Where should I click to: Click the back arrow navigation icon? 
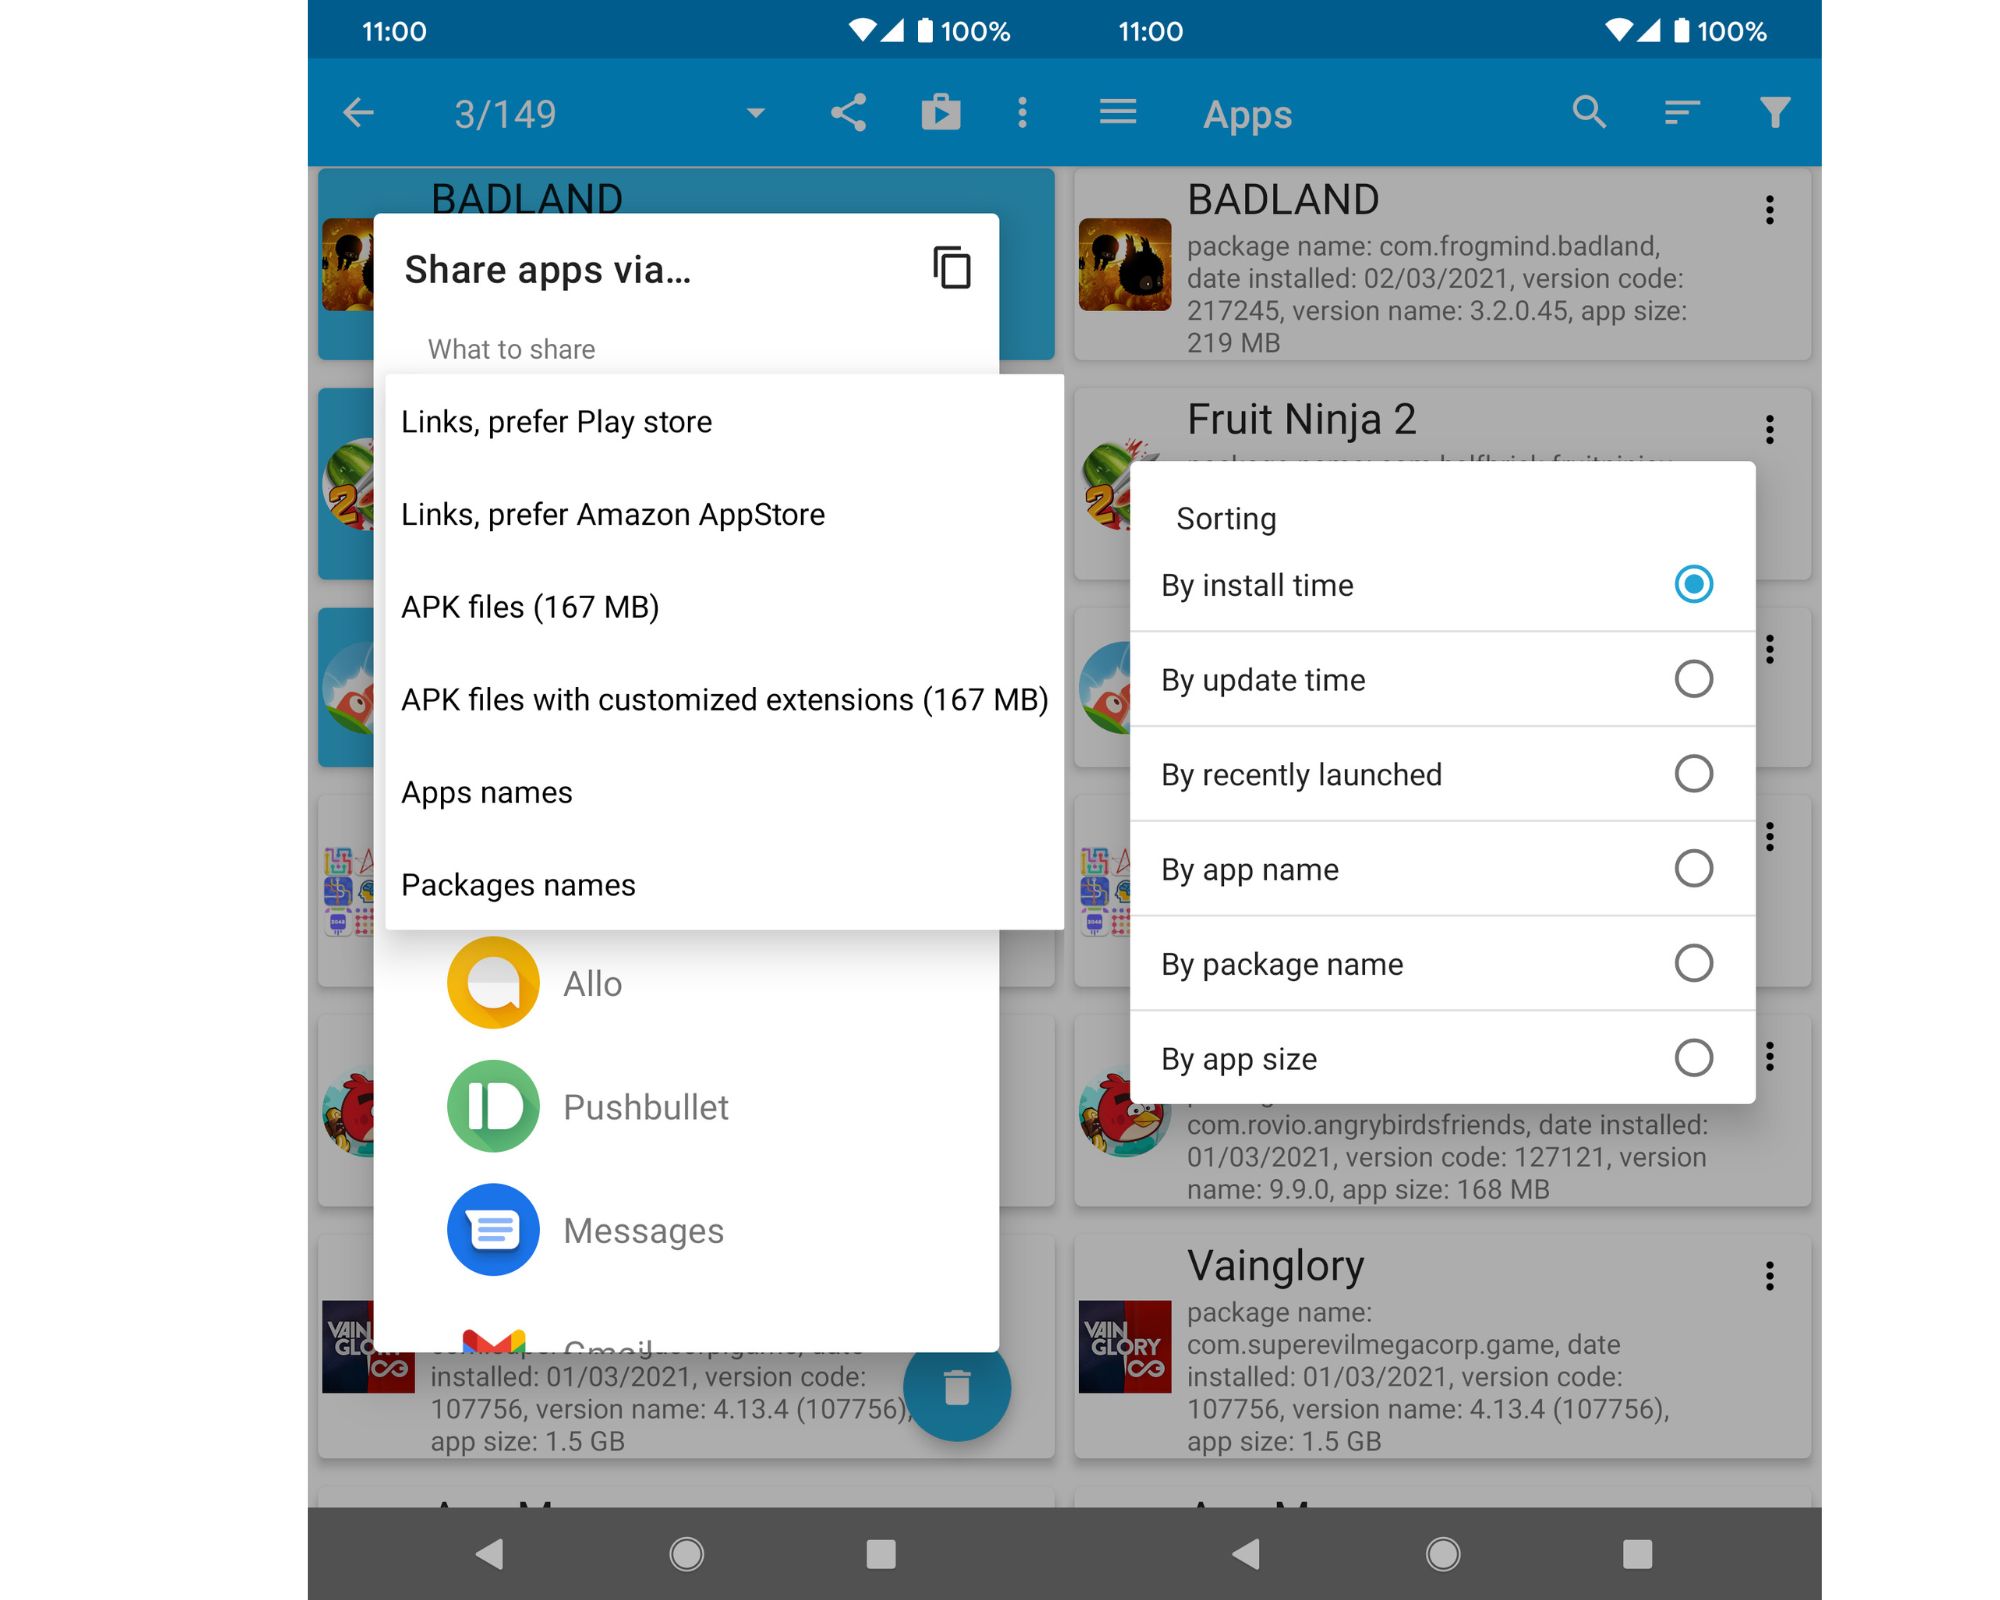(361, 113)
